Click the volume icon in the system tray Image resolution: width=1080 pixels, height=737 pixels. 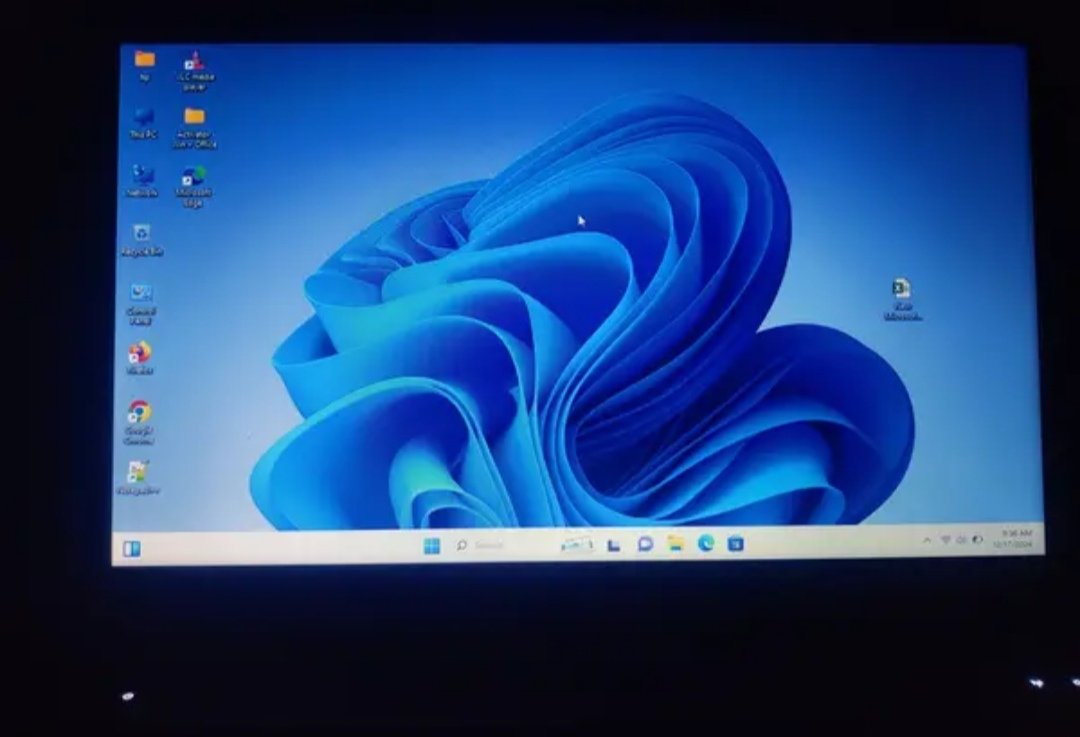961,541
